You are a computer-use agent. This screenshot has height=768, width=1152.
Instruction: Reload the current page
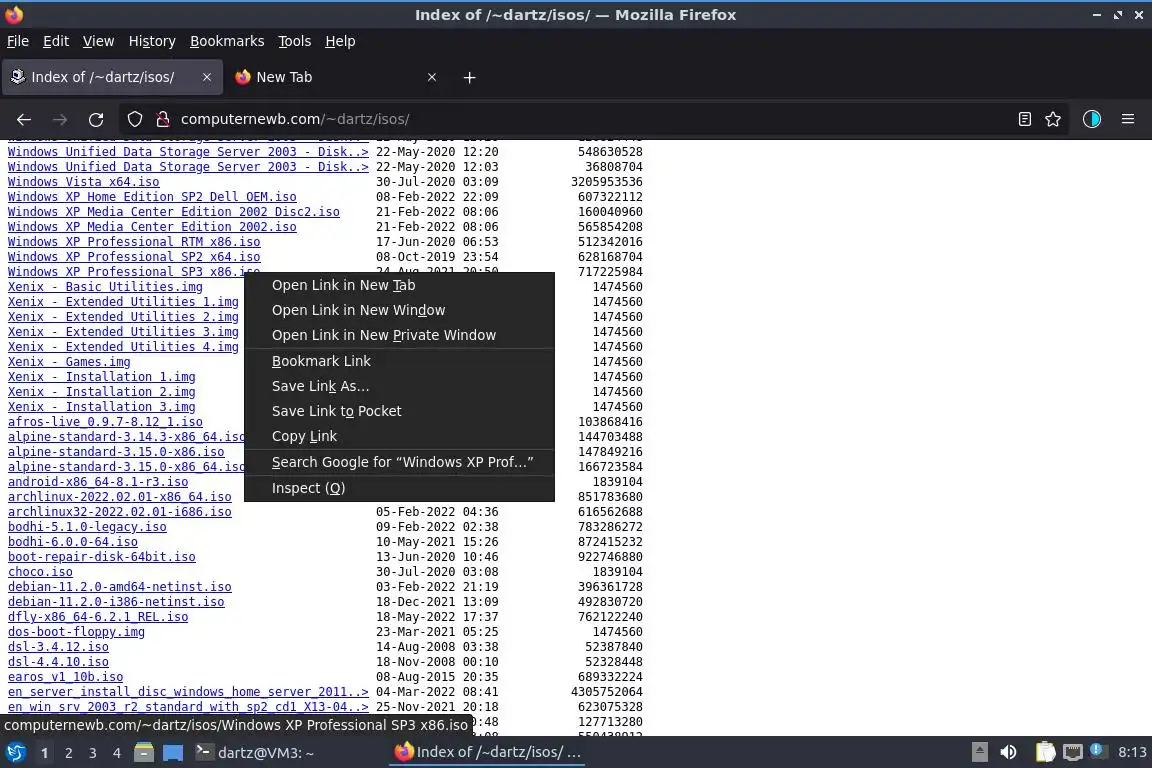[96, 119]
